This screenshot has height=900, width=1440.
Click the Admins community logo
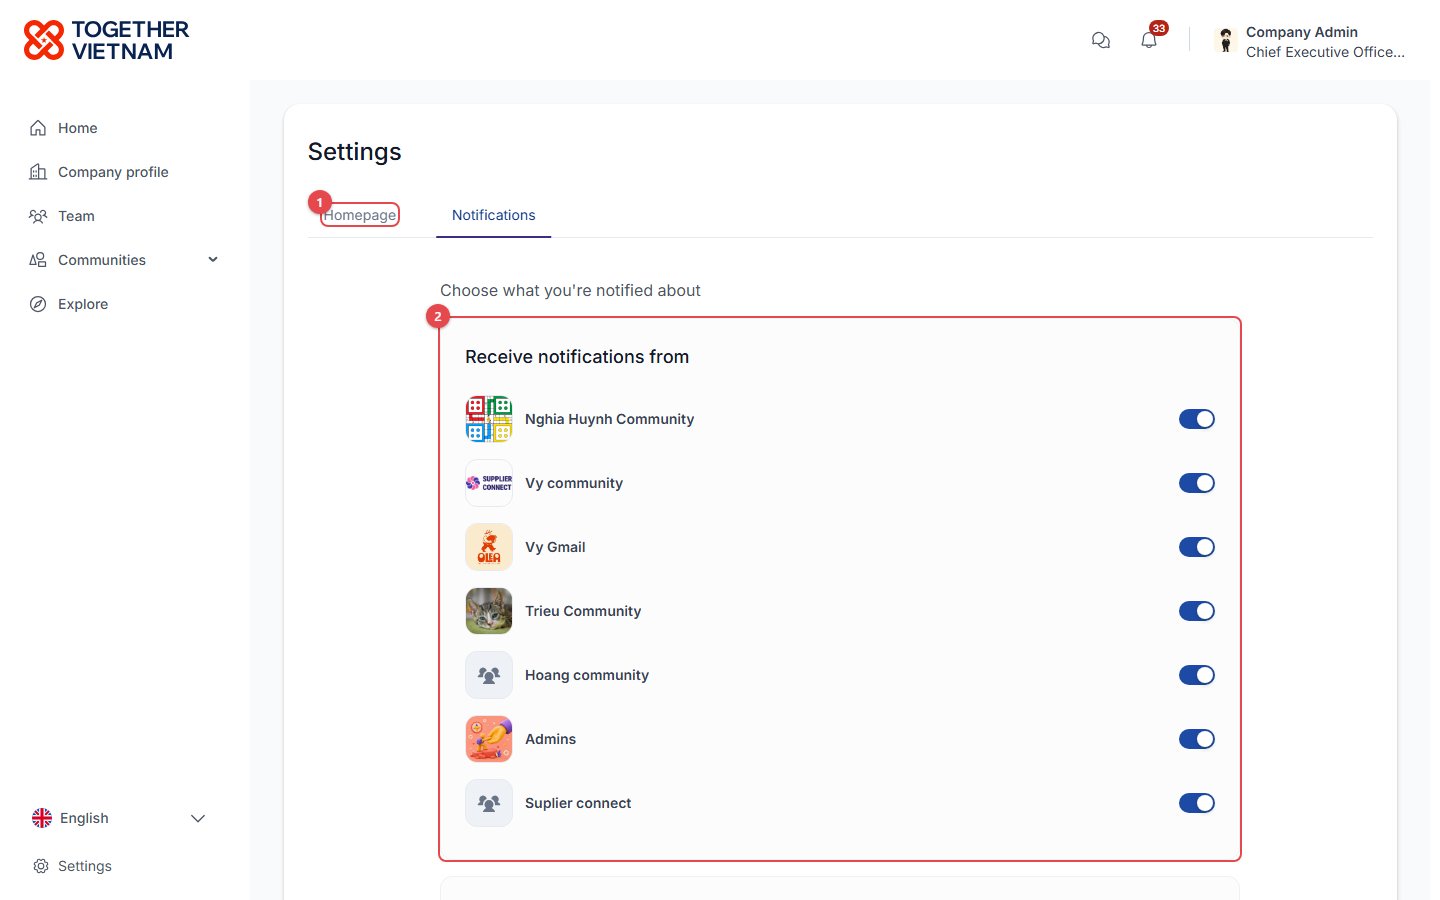(489, 739)
